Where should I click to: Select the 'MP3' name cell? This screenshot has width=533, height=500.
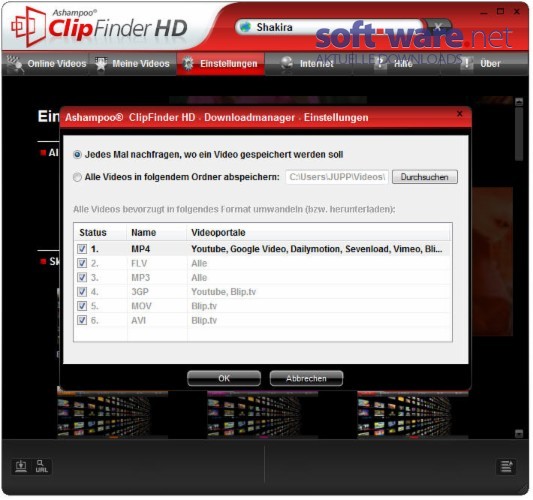point(140,278)
